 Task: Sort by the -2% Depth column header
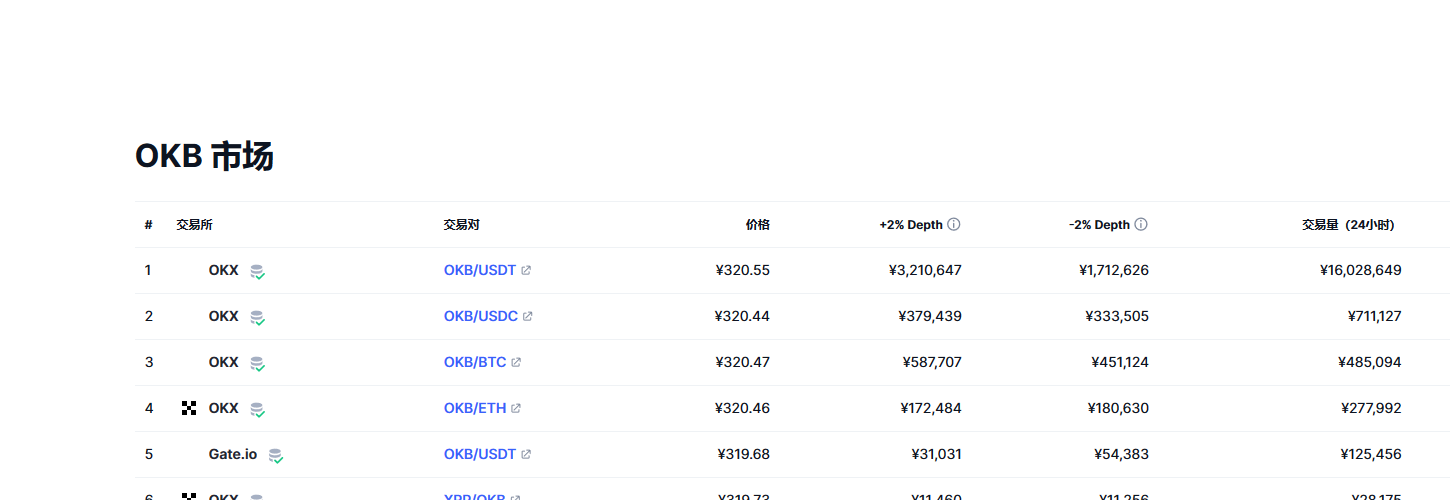pyautogui.click(x=1099, y=225)
